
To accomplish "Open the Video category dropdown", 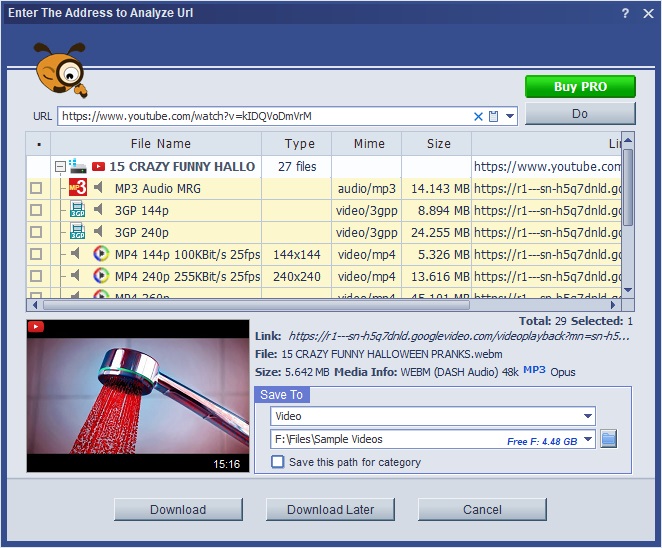I will (587, 416).
